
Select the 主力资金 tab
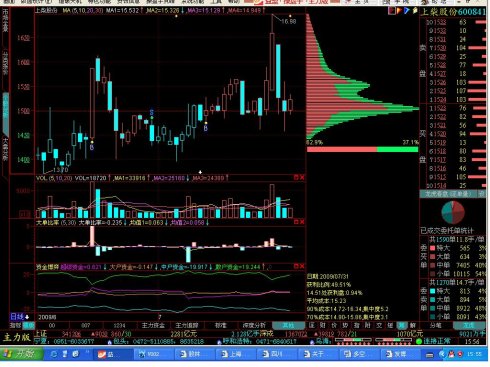pos(153,325)
